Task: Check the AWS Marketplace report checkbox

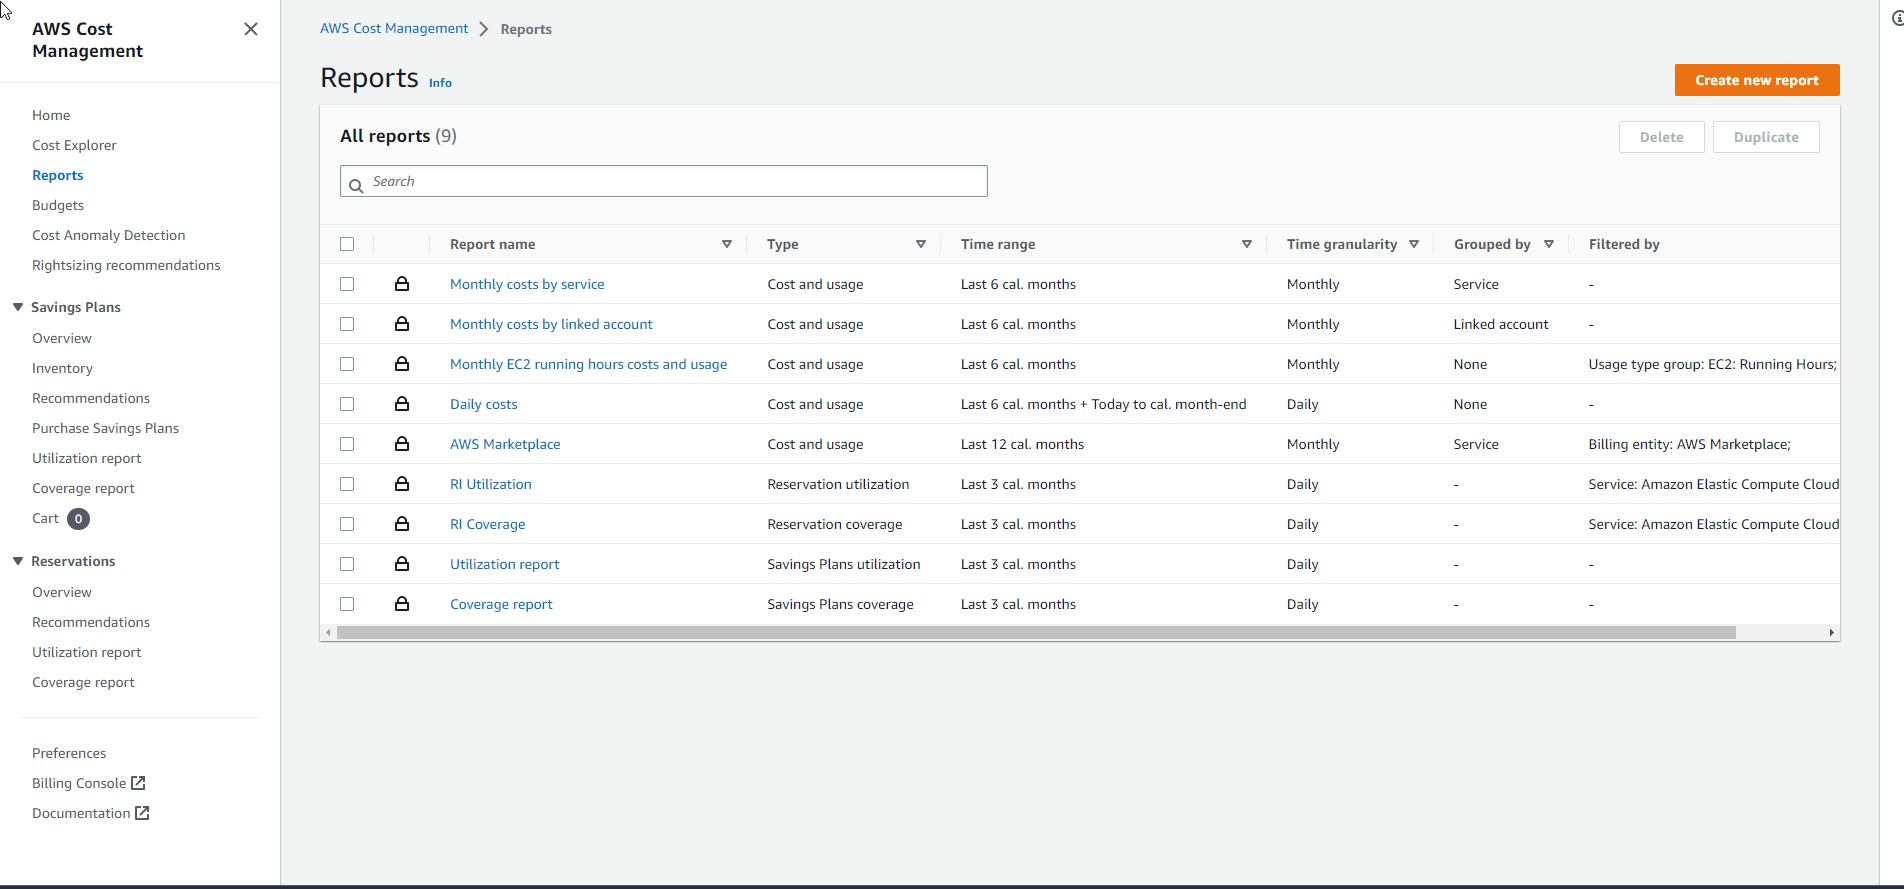Action: coord(347,444)
